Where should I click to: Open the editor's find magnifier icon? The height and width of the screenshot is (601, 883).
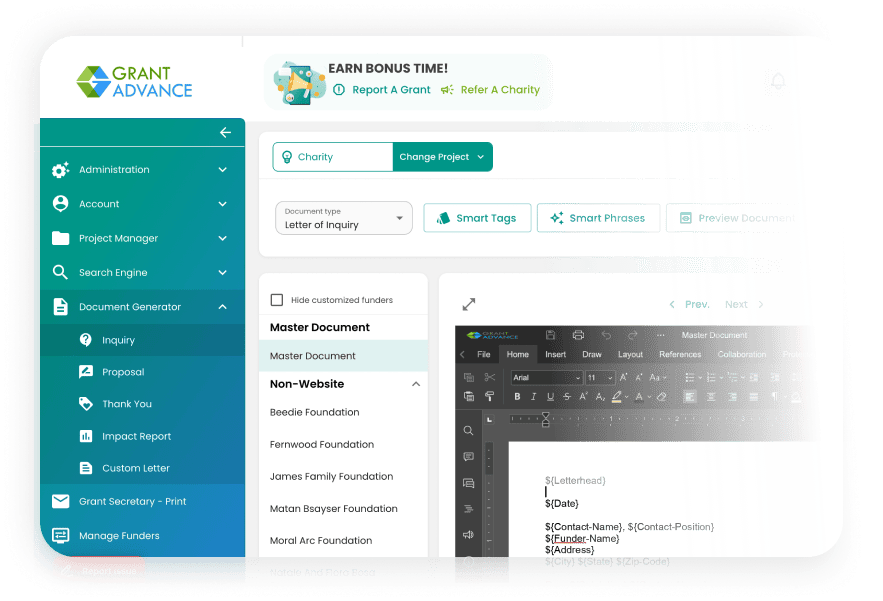[x=468, y=431]
